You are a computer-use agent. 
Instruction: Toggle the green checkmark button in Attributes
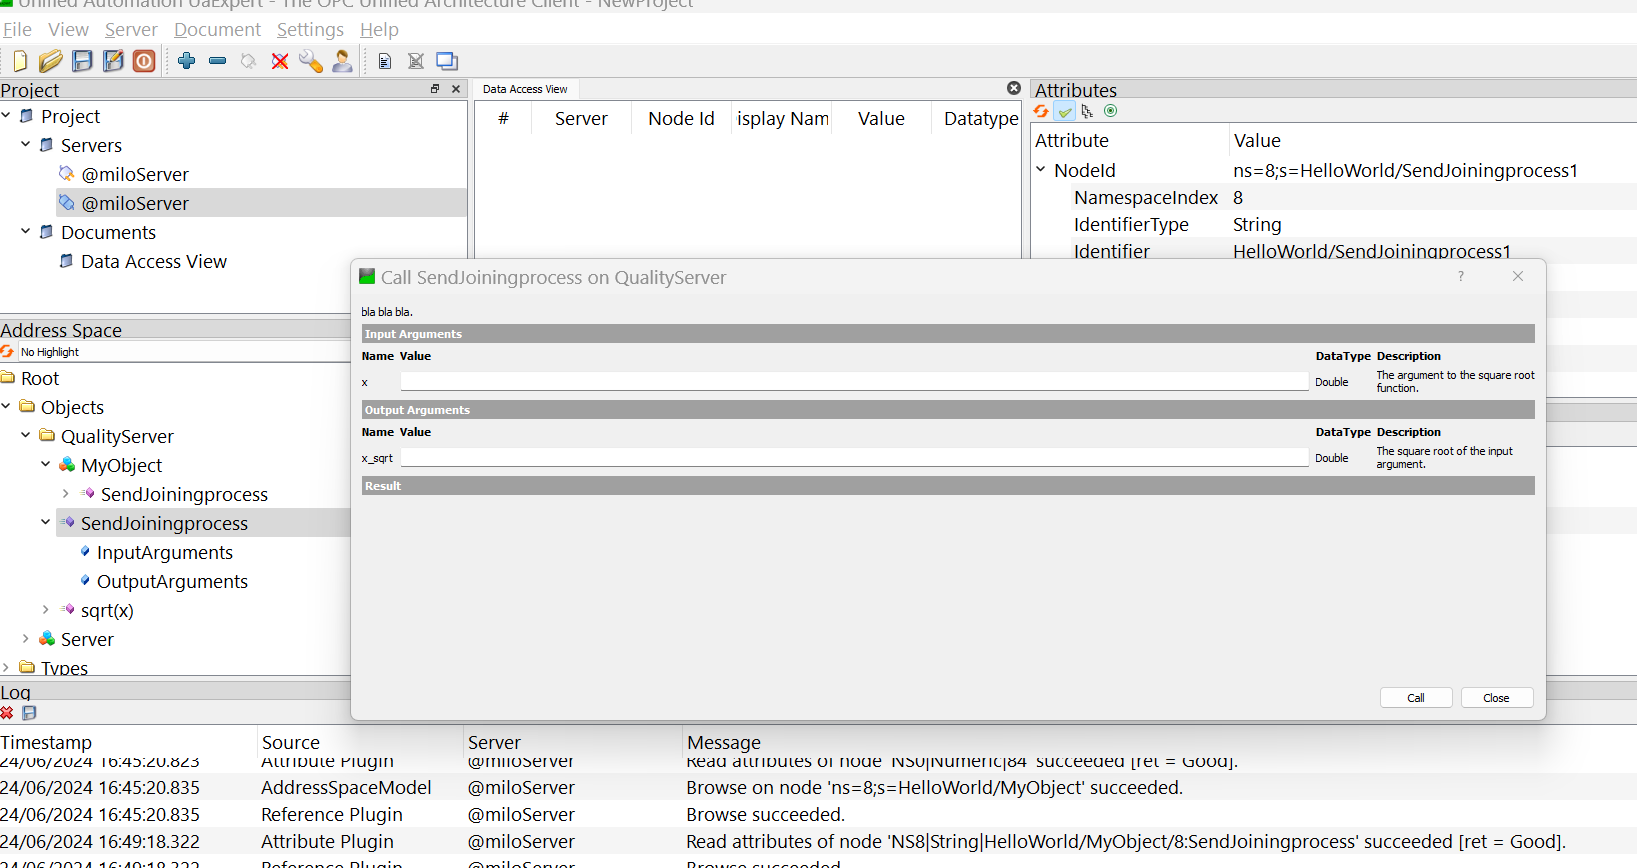pyautogui.click(x=1065, y=111)
